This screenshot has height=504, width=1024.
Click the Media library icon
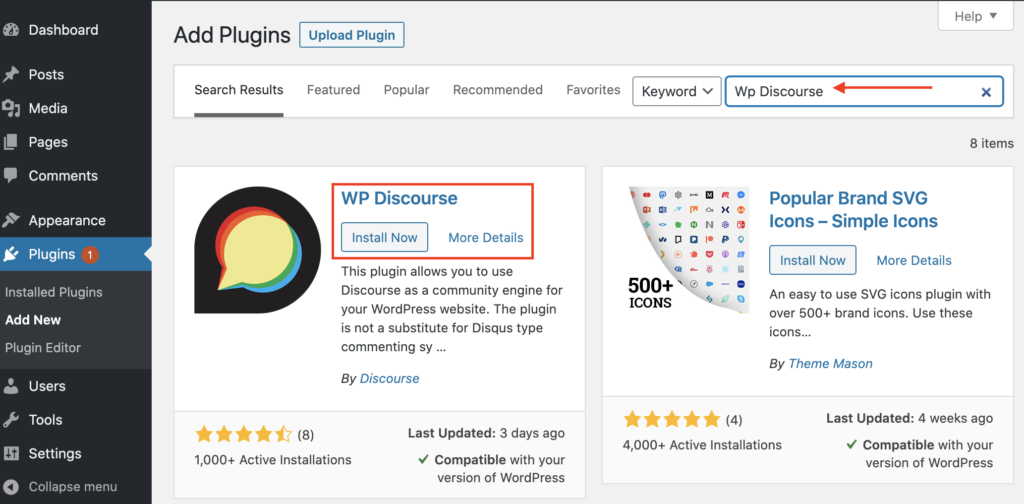[x=10, y=108]
